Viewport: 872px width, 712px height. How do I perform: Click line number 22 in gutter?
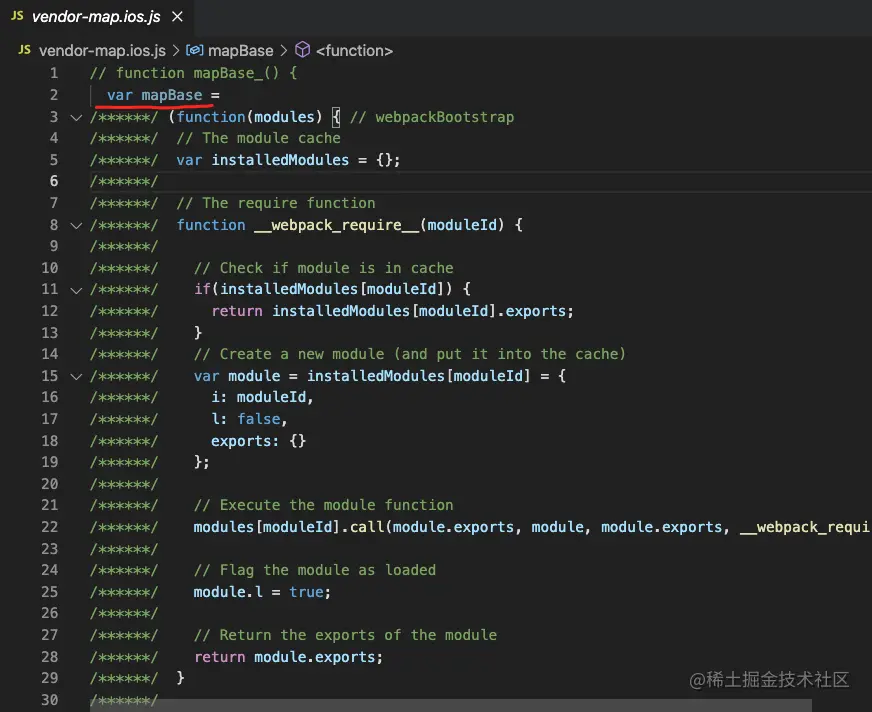pos(49,527)
